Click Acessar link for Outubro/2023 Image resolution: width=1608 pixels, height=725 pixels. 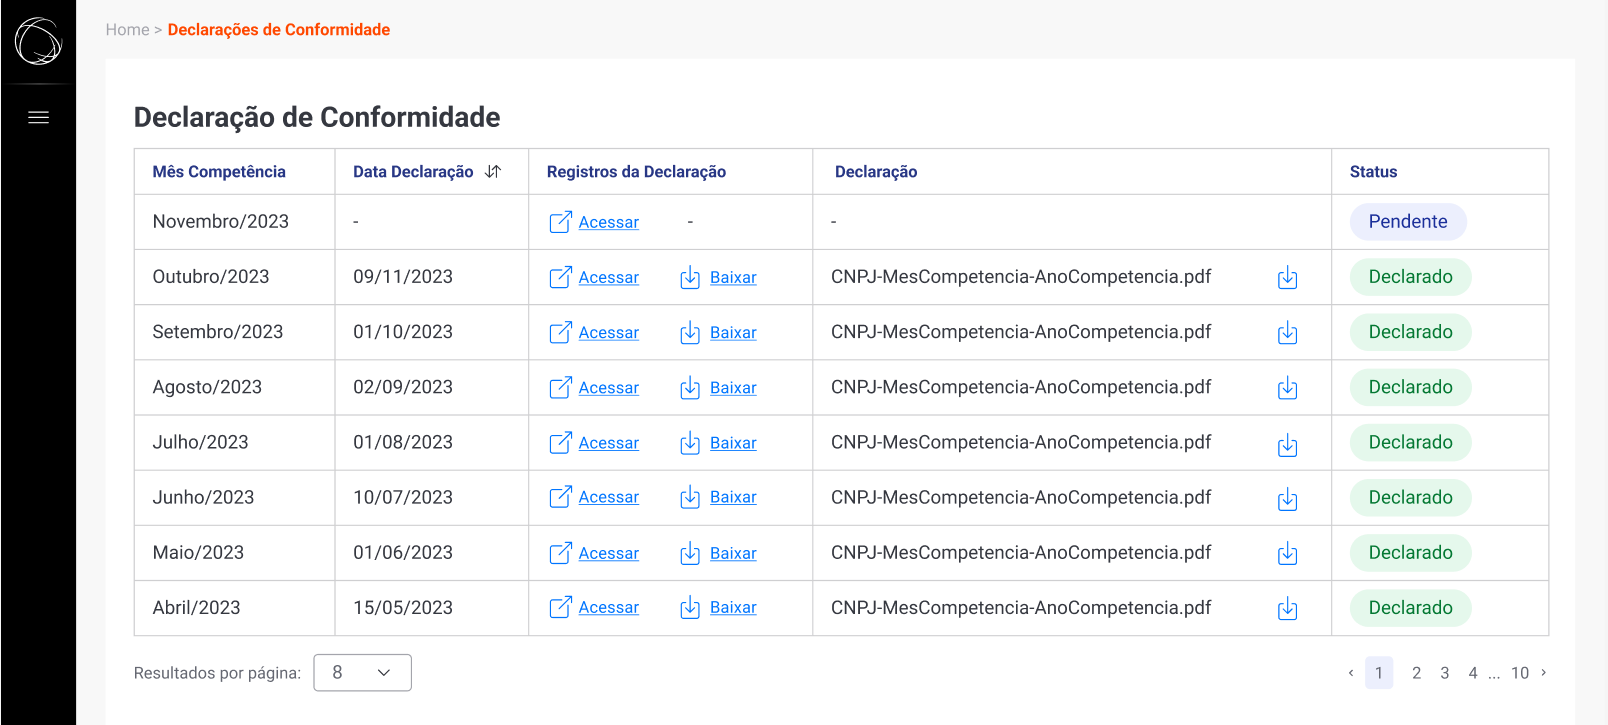608,277
